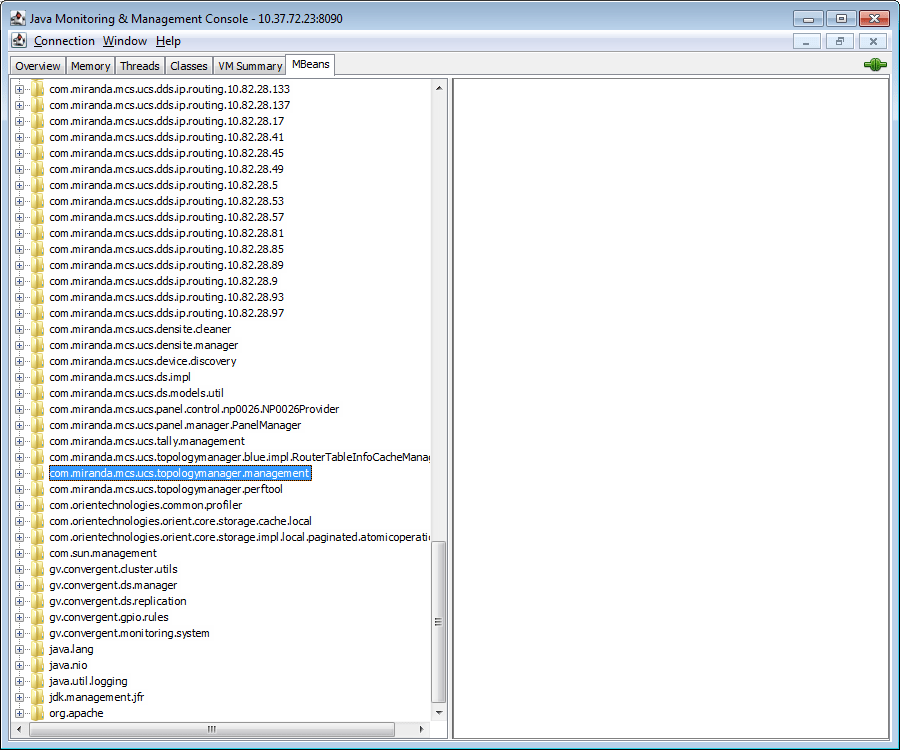Click the scroll up arrow of the tree
Screen dimensions: 900x750
tap(439, 88)
